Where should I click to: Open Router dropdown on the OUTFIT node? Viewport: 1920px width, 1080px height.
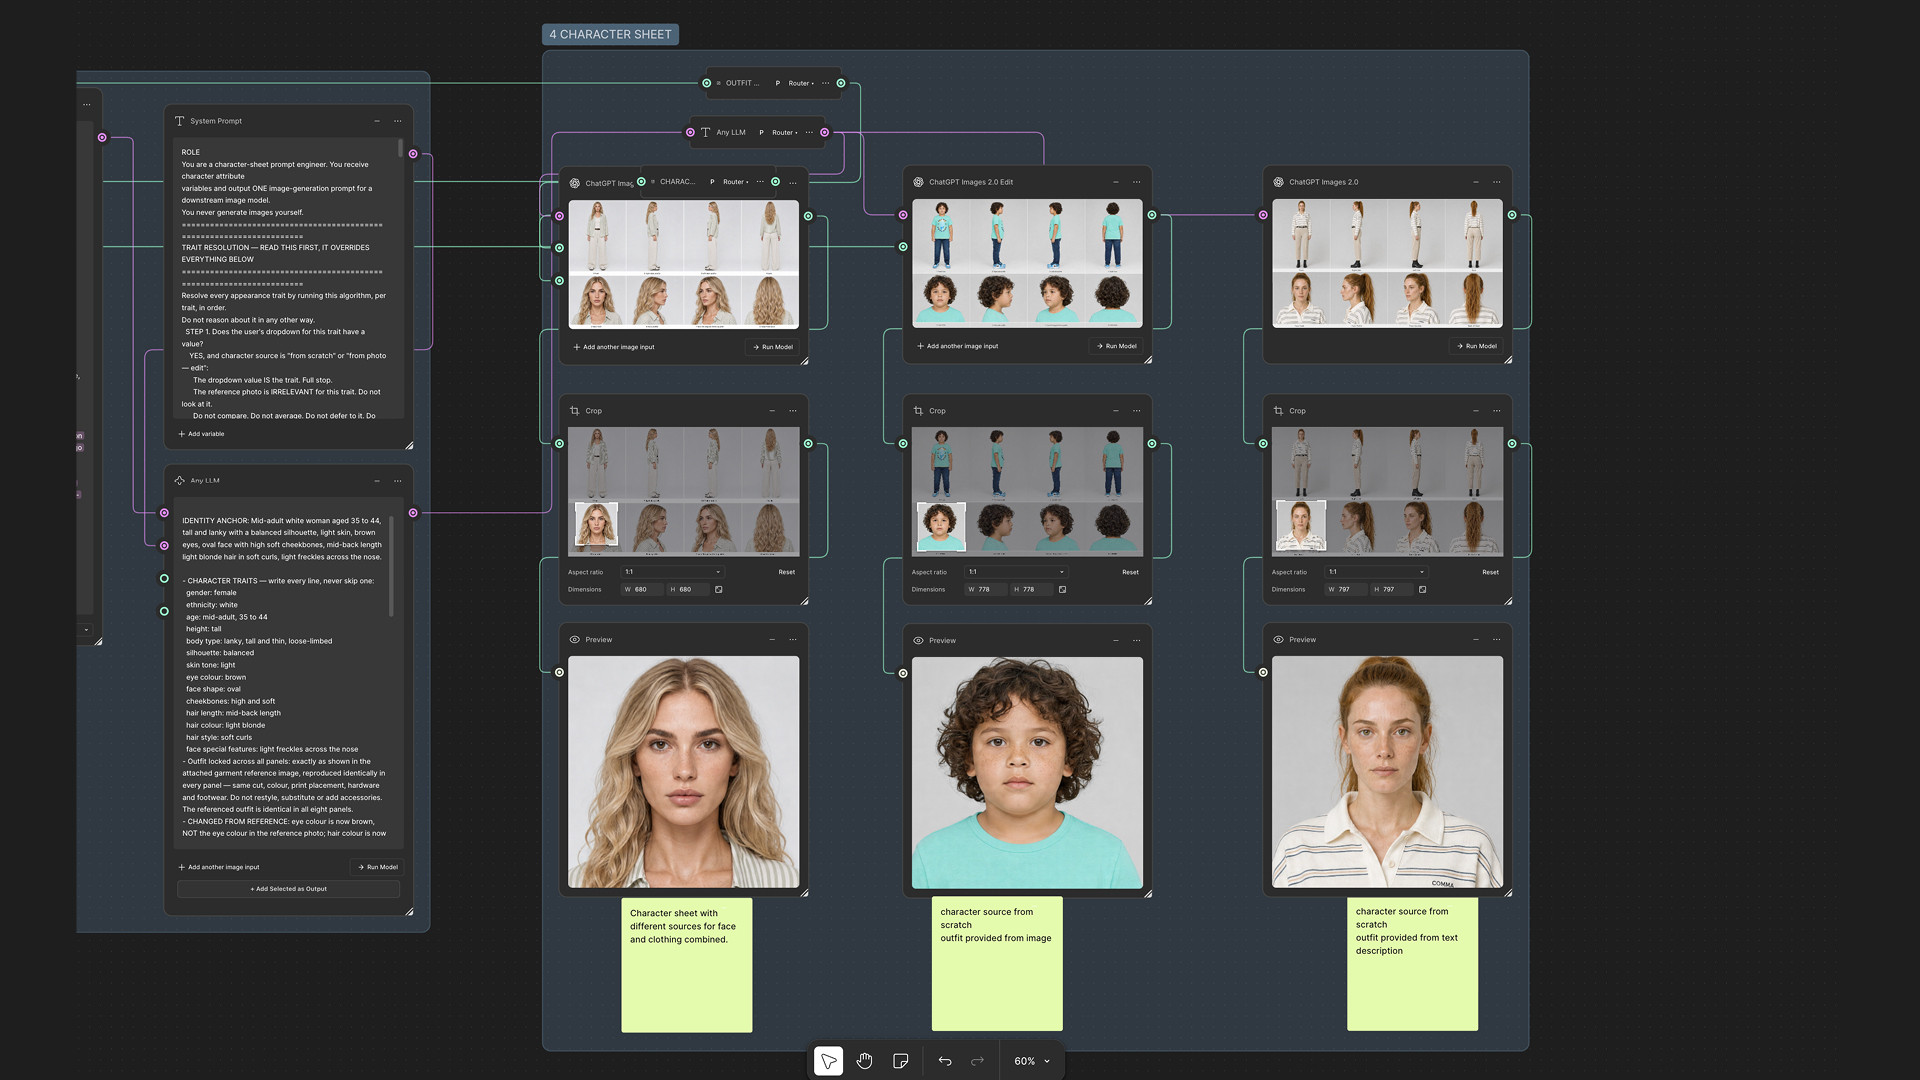coord(801,83)
